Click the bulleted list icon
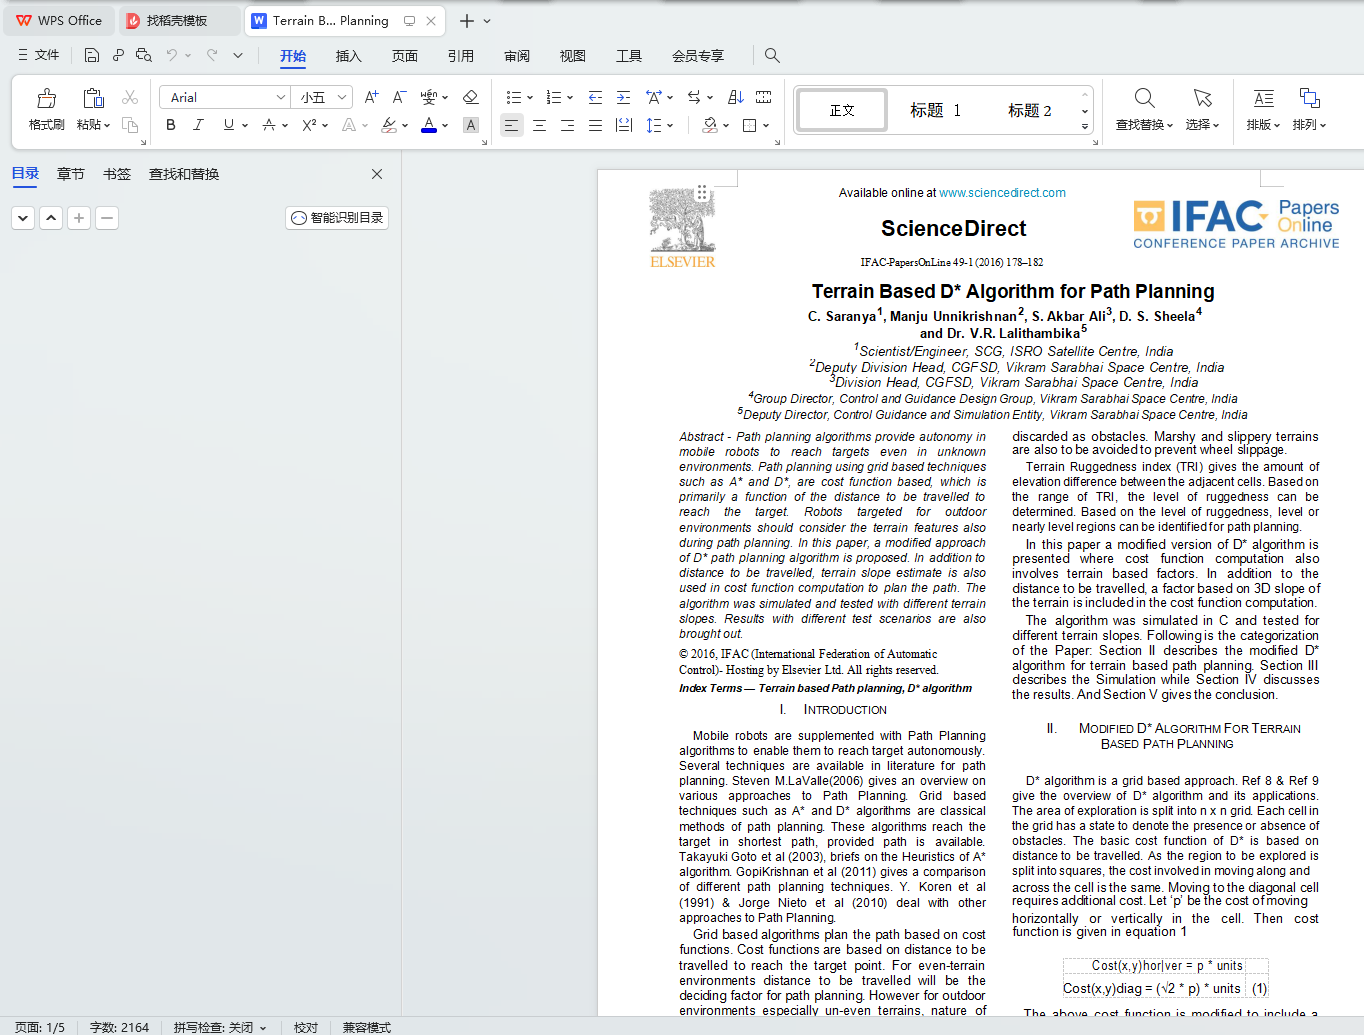Viewport: 1364px width, 1035px height. pyautogui.click(x=514, y=97)
